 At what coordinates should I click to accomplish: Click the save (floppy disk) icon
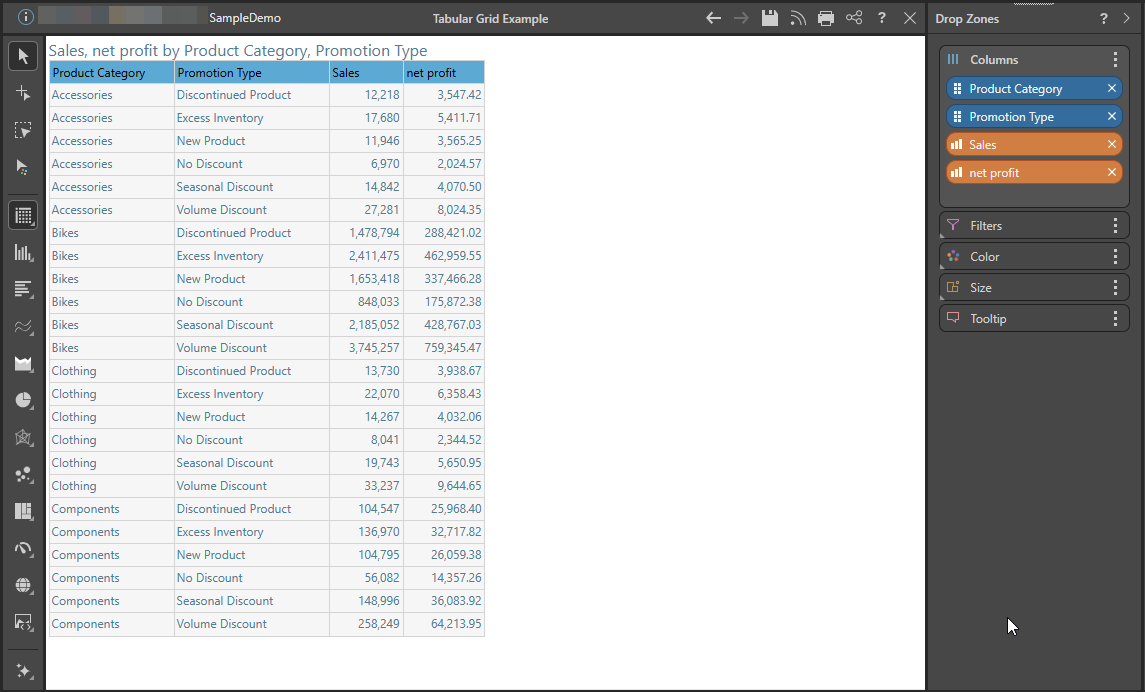[769, 18]
